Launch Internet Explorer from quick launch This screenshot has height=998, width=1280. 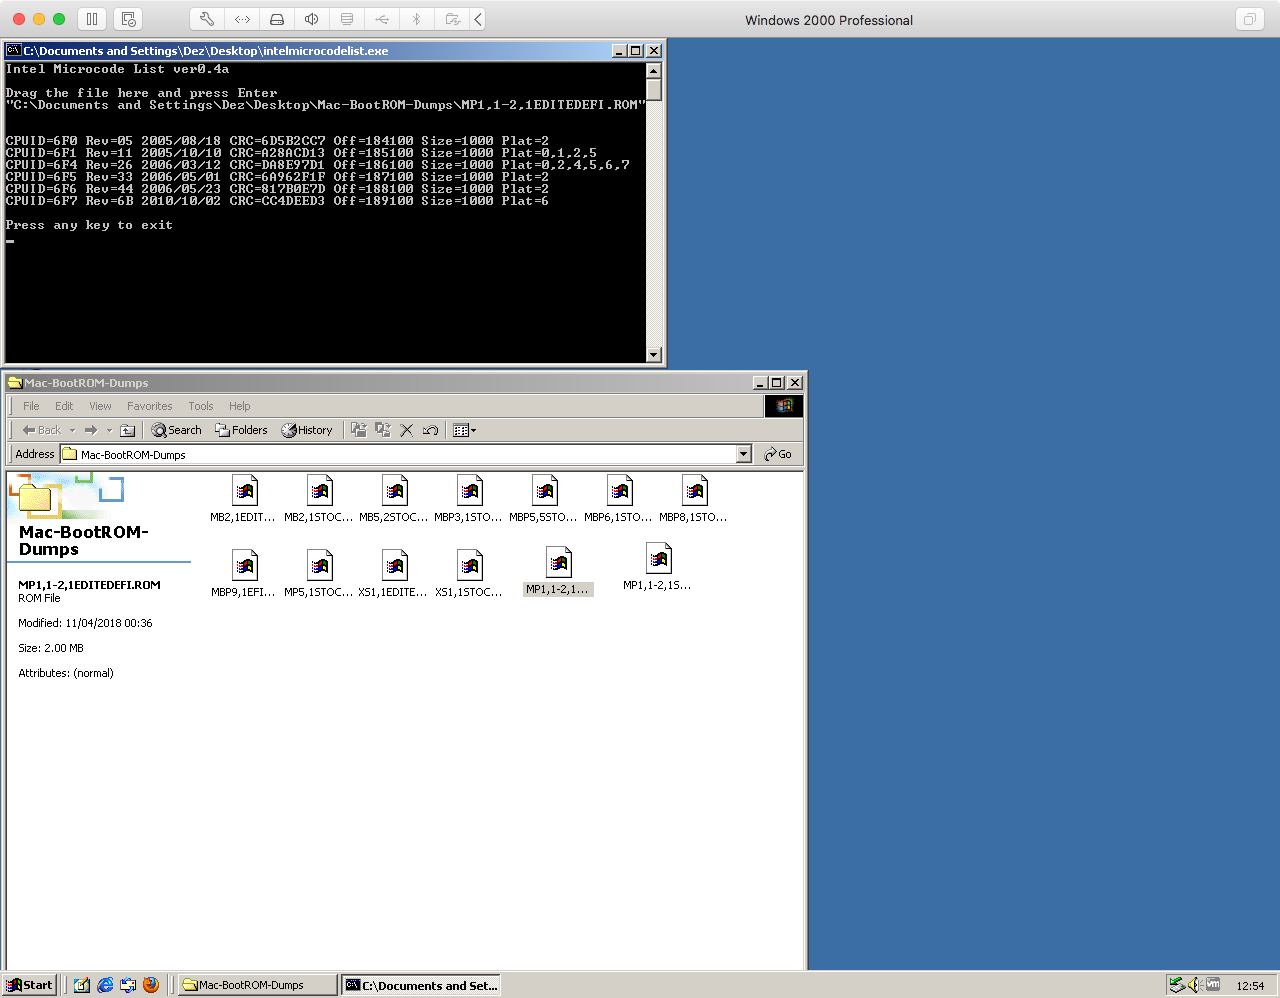coord(105,985)
